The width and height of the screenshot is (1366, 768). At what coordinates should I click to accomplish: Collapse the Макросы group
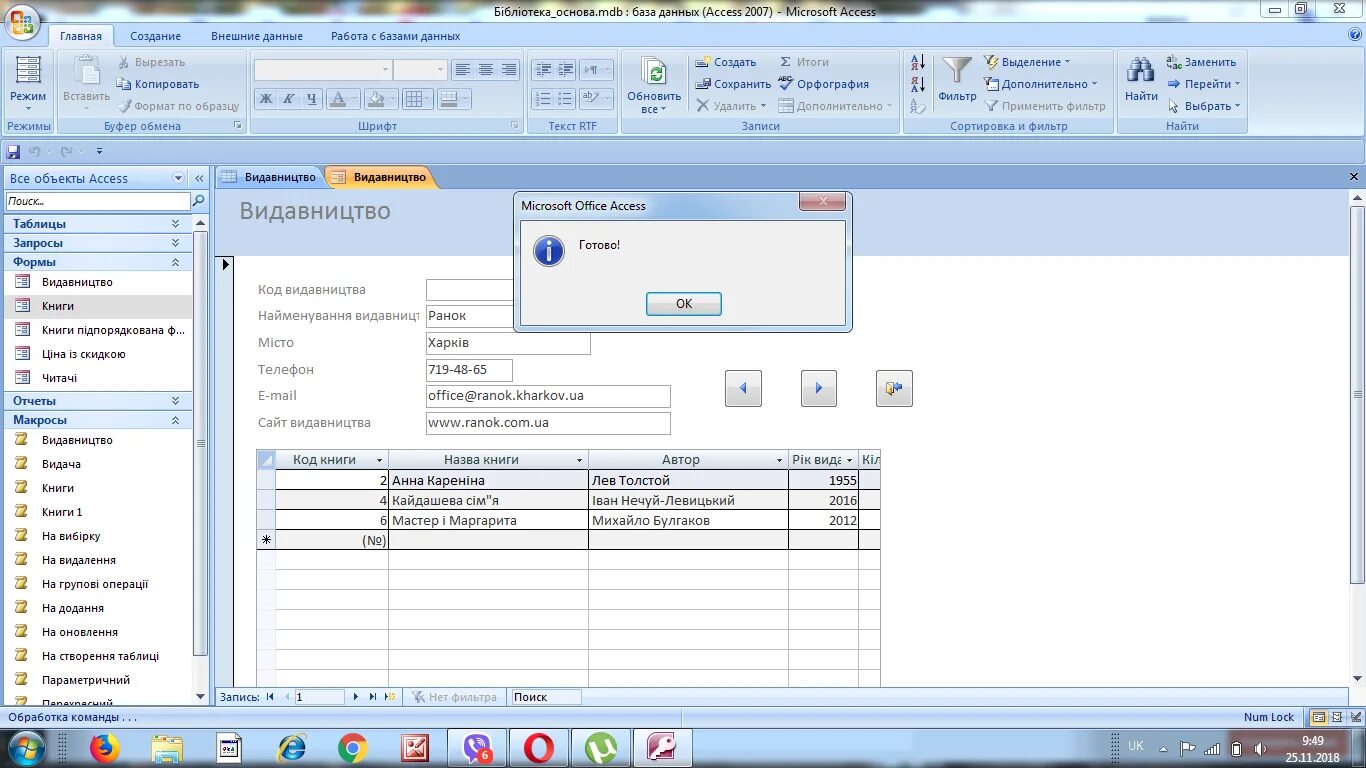(x=98, y=420)
